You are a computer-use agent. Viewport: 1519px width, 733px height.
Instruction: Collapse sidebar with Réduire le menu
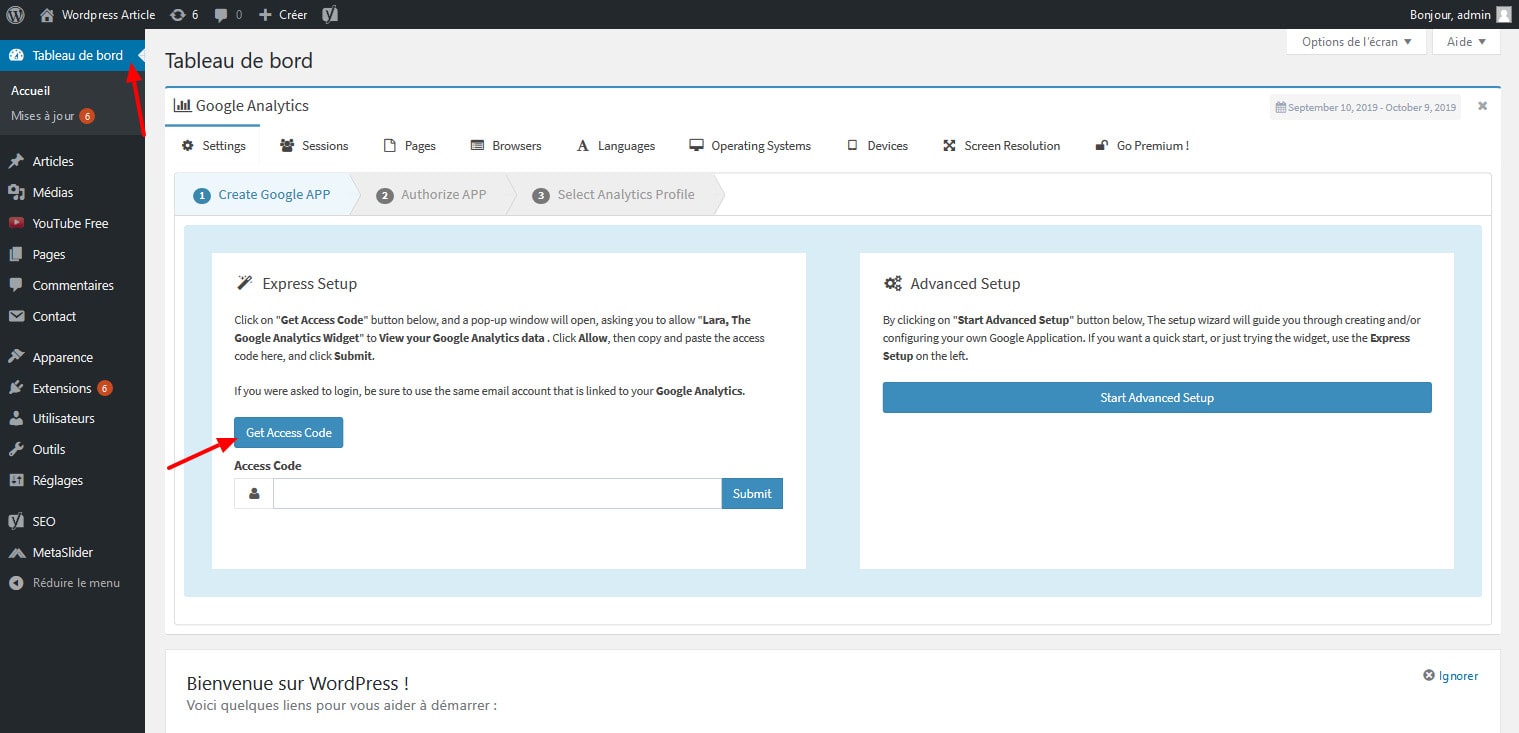[x=72, y=583]
